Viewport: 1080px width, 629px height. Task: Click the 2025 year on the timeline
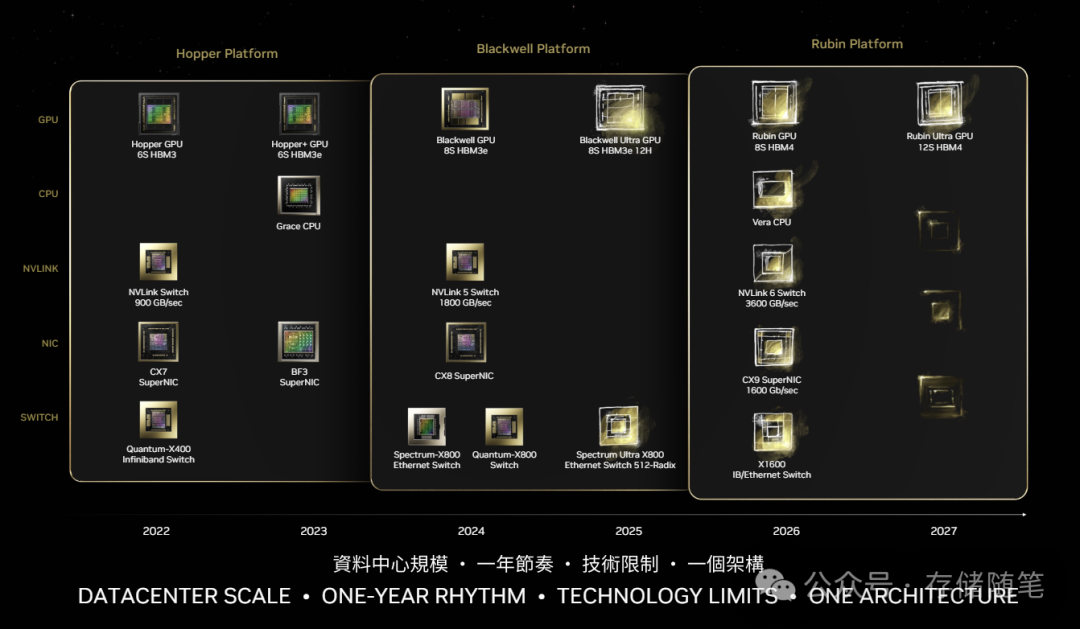point(629,531)
